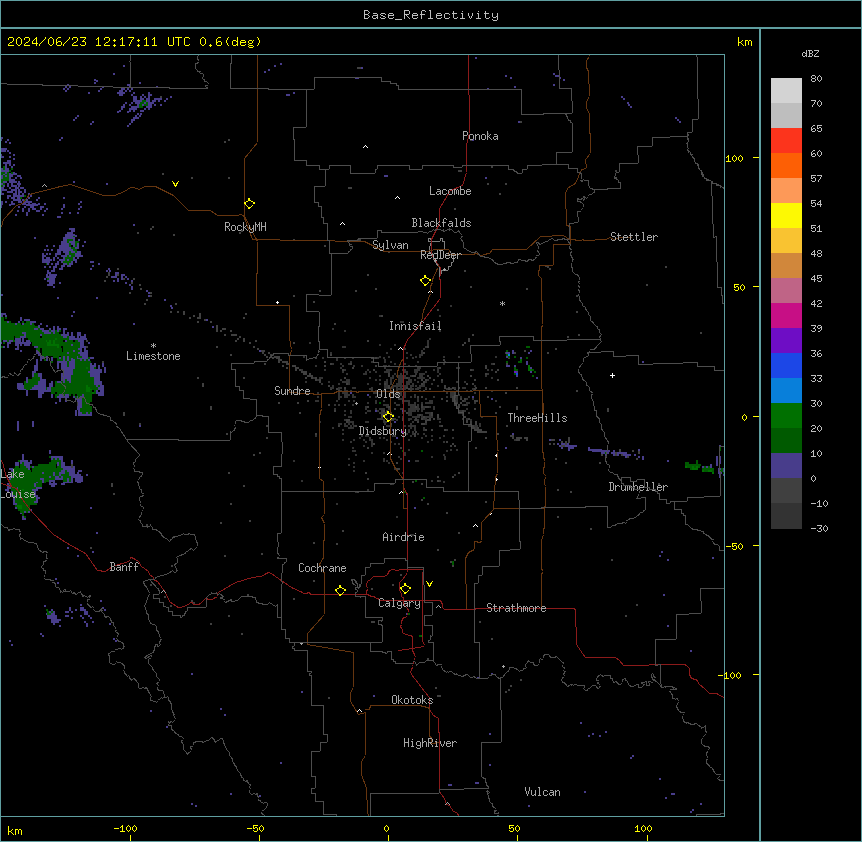Click the yellow diamond marker below Cochrane
Viewport: 862px width, 842px height.
340,590
